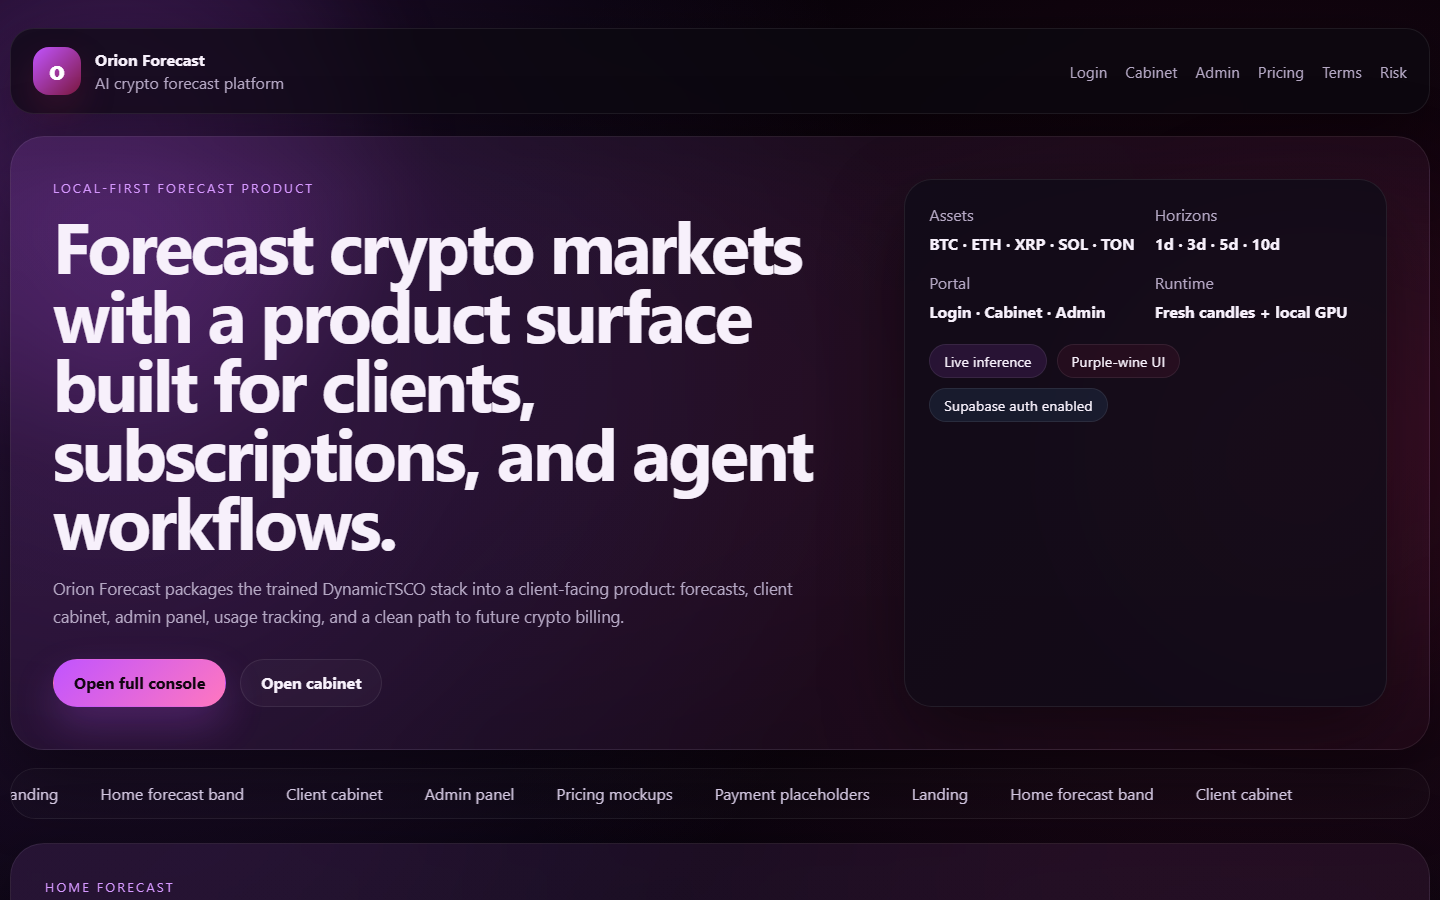Screen dimensions: 1440x900
Task: Select the full Landing marquee item
Action: click(x=939, y=795)
